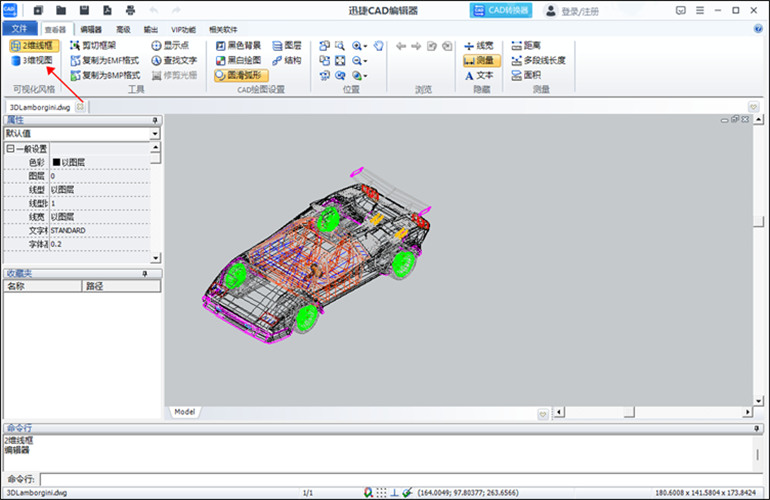Open the 文件 file menu
770x500 pixels.
20,28
